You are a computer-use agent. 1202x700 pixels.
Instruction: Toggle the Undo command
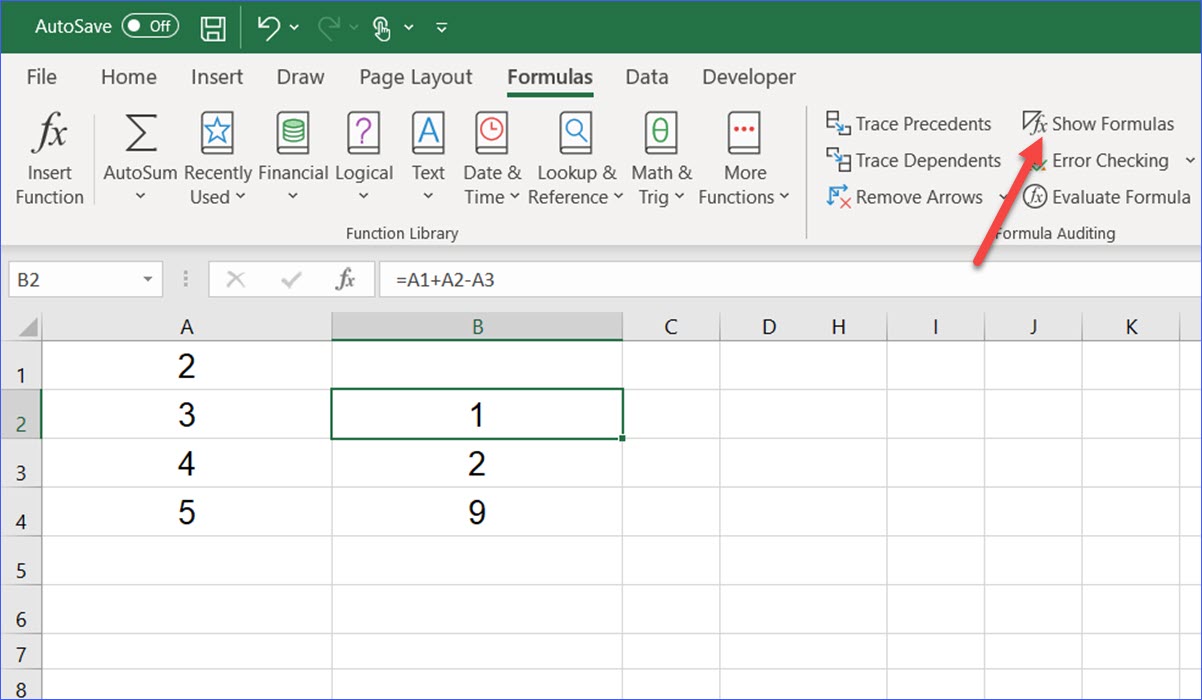click(x=268, y=27)
